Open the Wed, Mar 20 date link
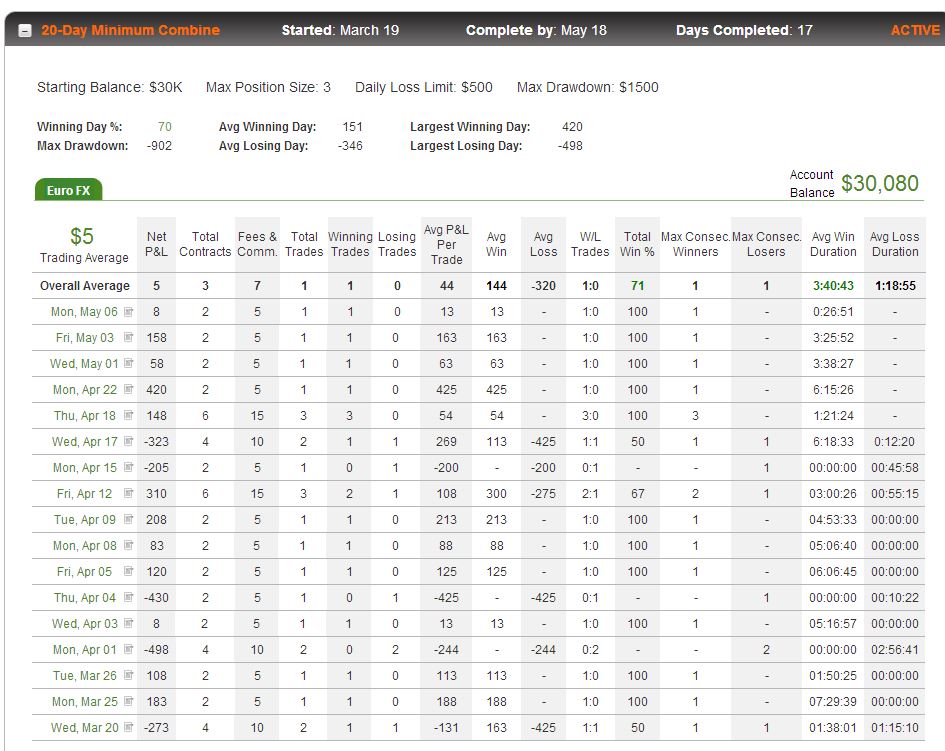This screenshot has height=751, width=945. click(84, 727)
